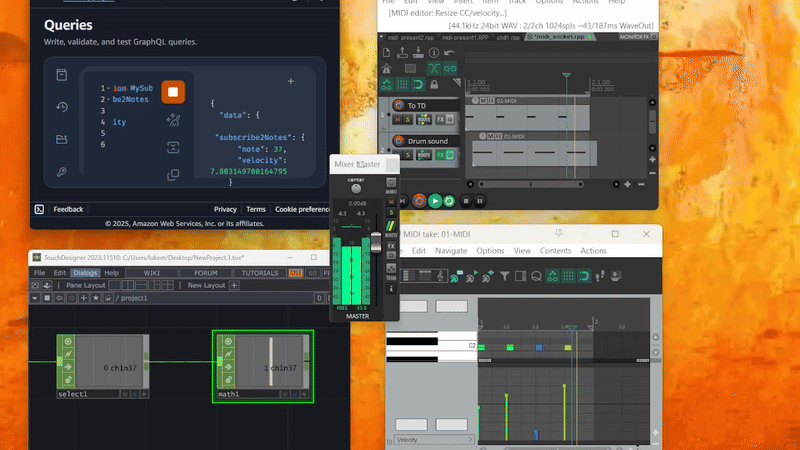Toggle the metronome icon in REAPER
Screen dimensions: 800x450
386,68
